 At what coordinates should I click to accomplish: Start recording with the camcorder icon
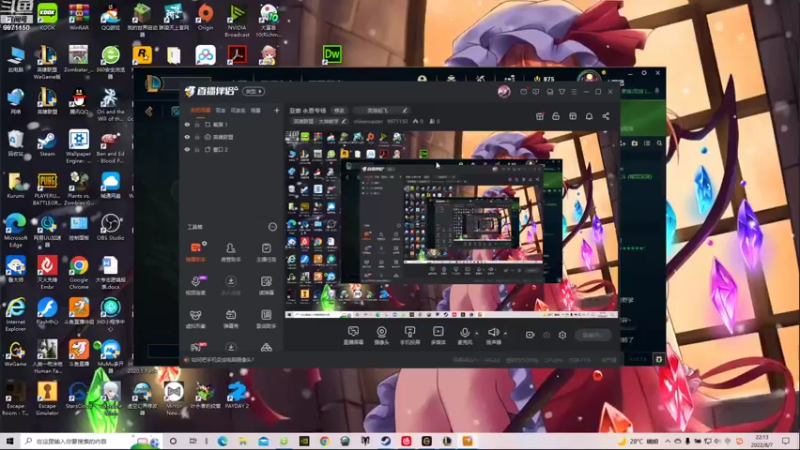pos(530,335)
